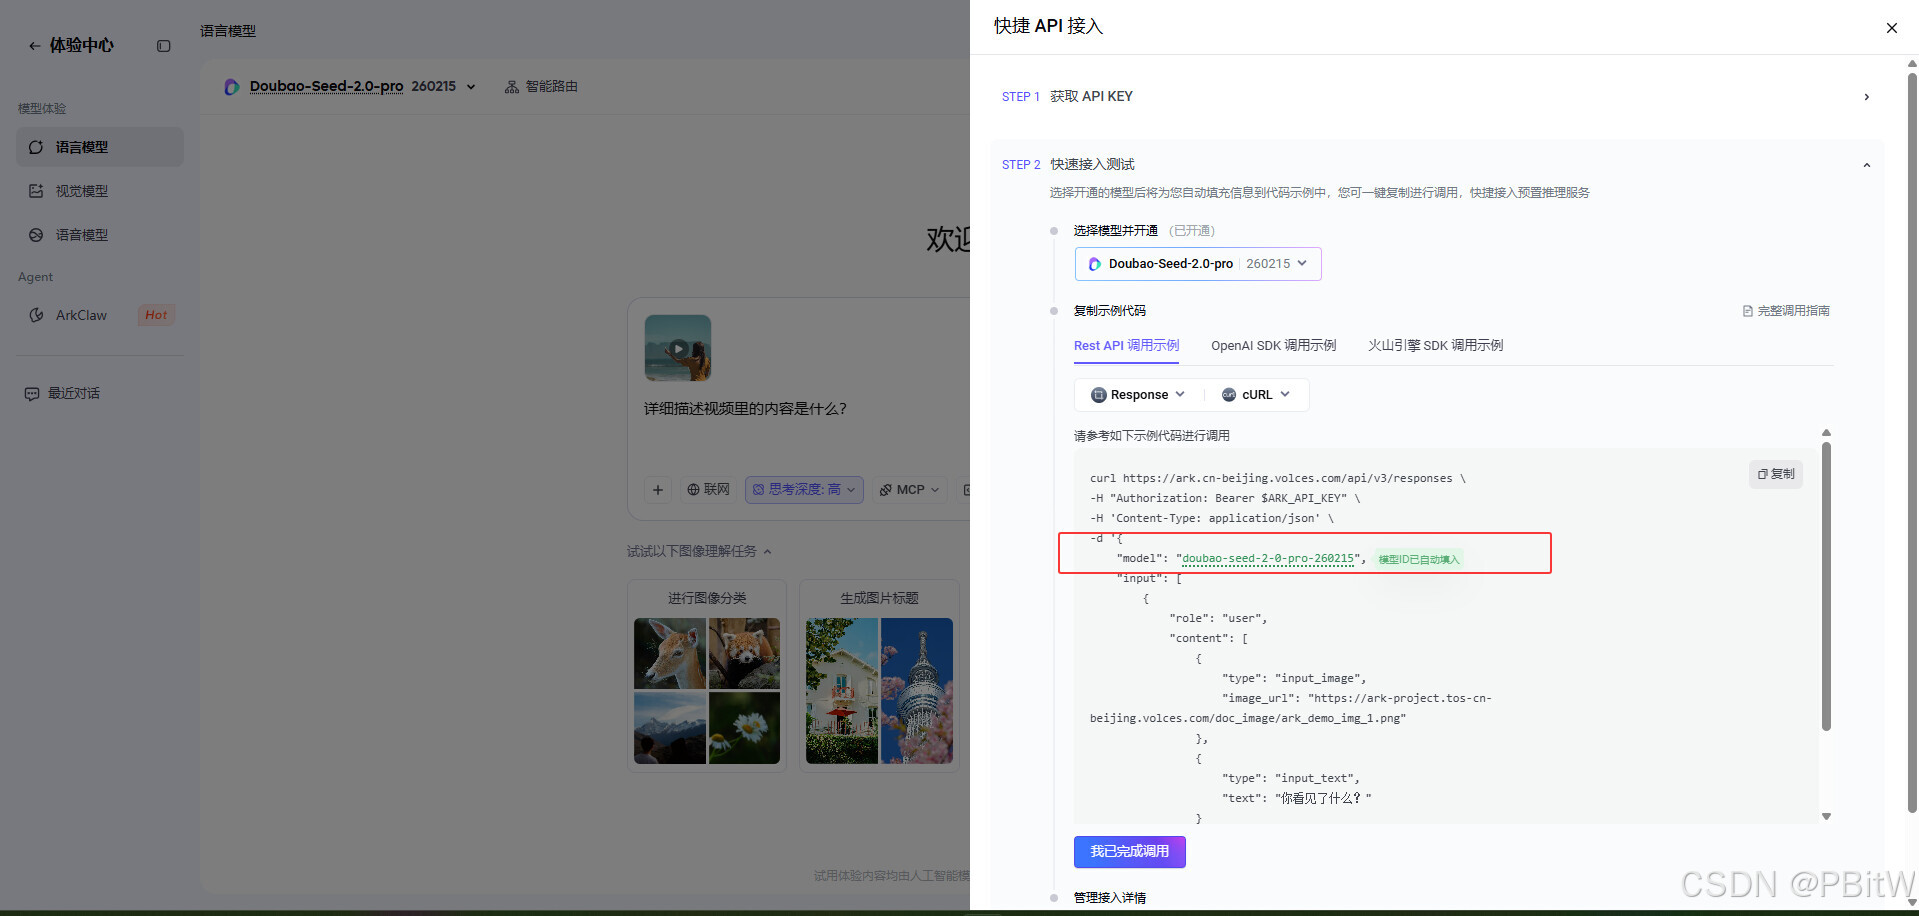This screenshot has height=916, width=1919.
Task: Open 思考深度 depth dropdown
Action: pyautogui.click(x=804, y=490)
